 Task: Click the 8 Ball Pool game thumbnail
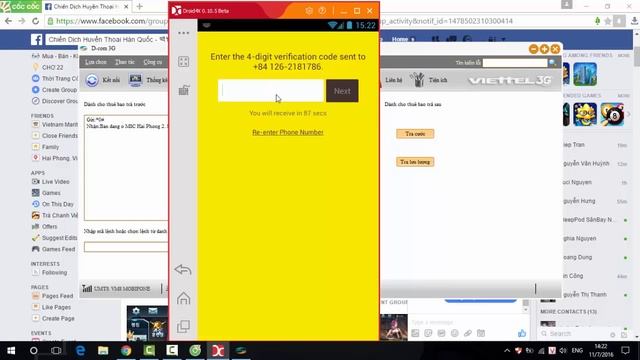(x=612, y=114)
